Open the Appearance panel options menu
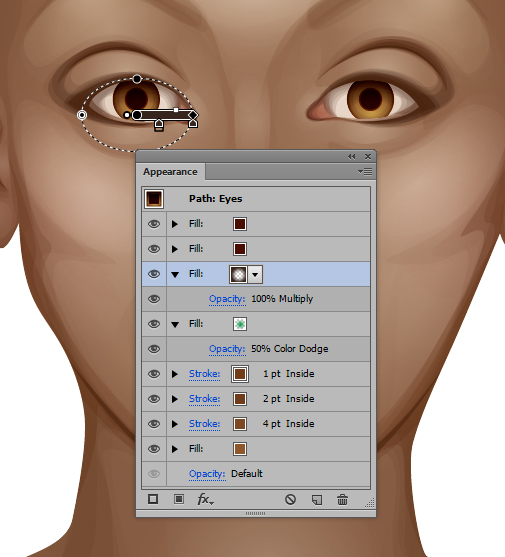The image size is (505, 557). click(365, 172)
